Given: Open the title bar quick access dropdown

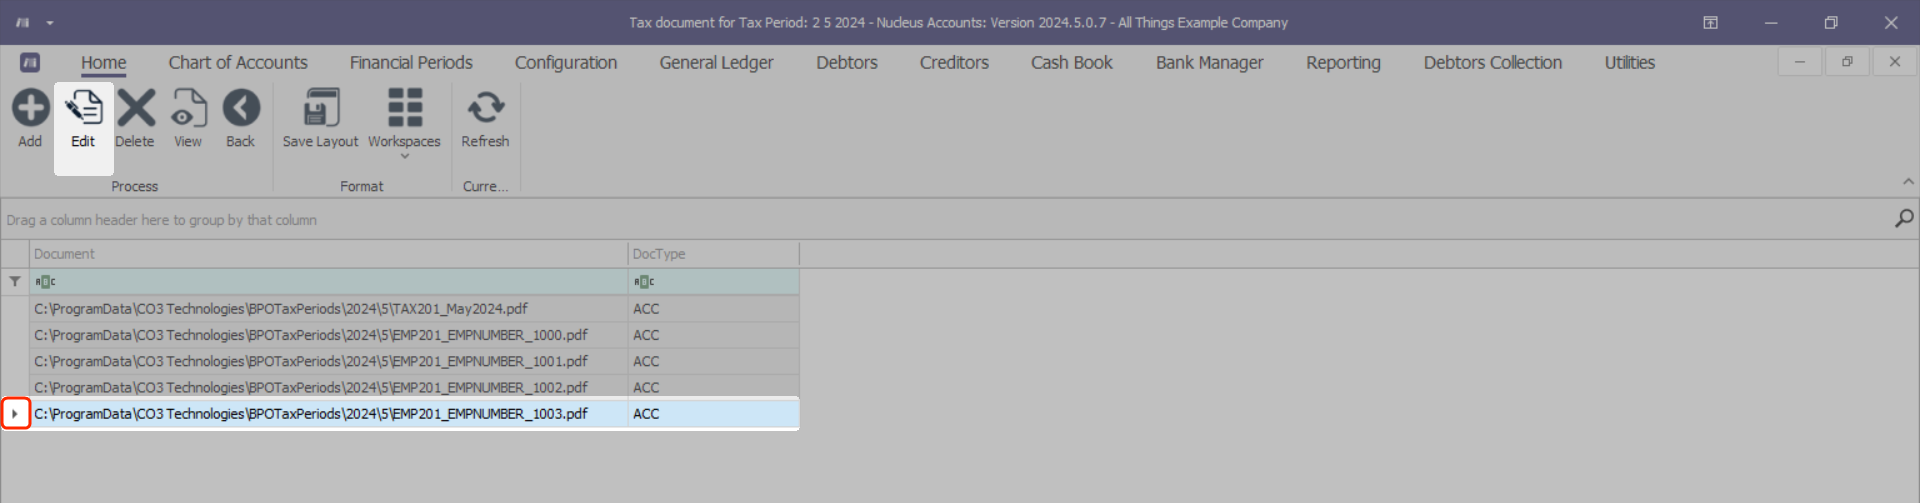Looking at the screenshot, I should click(50, 22).
